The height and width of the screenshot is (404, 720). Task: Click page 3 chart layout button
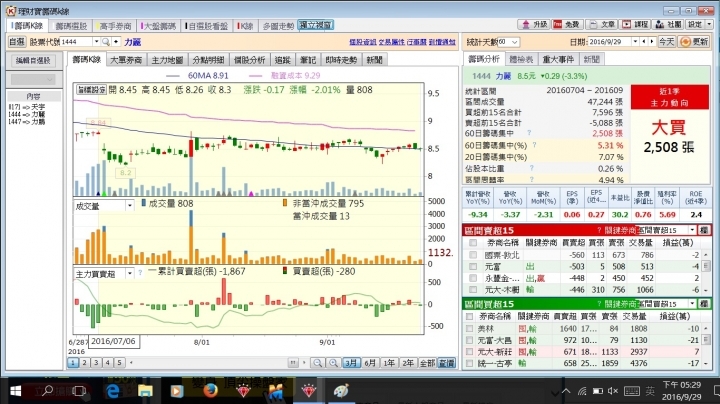pyautogui.click(x=96, y=363)
